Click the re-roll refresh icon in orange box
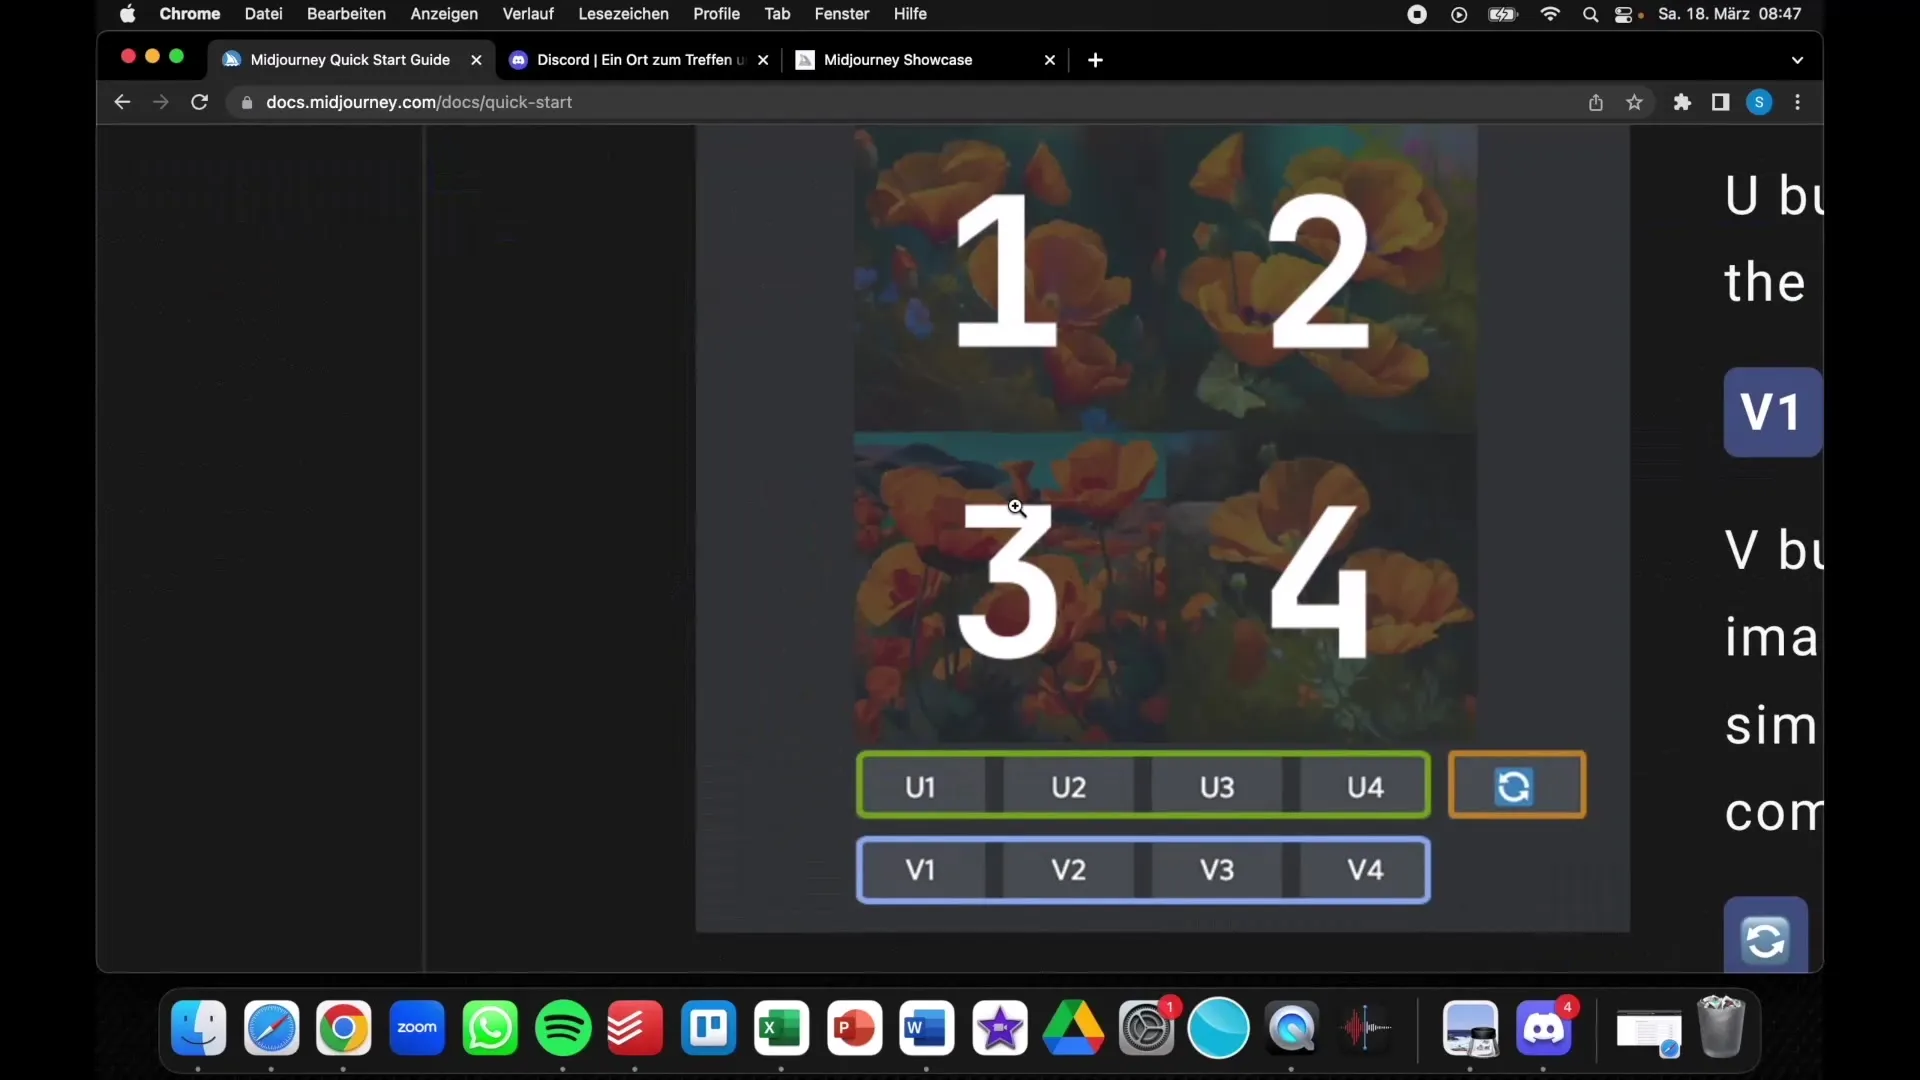The width and height of the screenshot is (1920, 1080). pyautogui.click(x=1515, y=786)
